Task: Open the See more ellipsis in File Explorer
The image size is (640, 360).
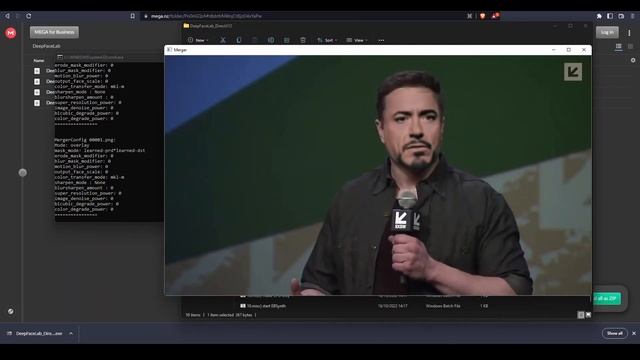Action: [x=381, y=40]
